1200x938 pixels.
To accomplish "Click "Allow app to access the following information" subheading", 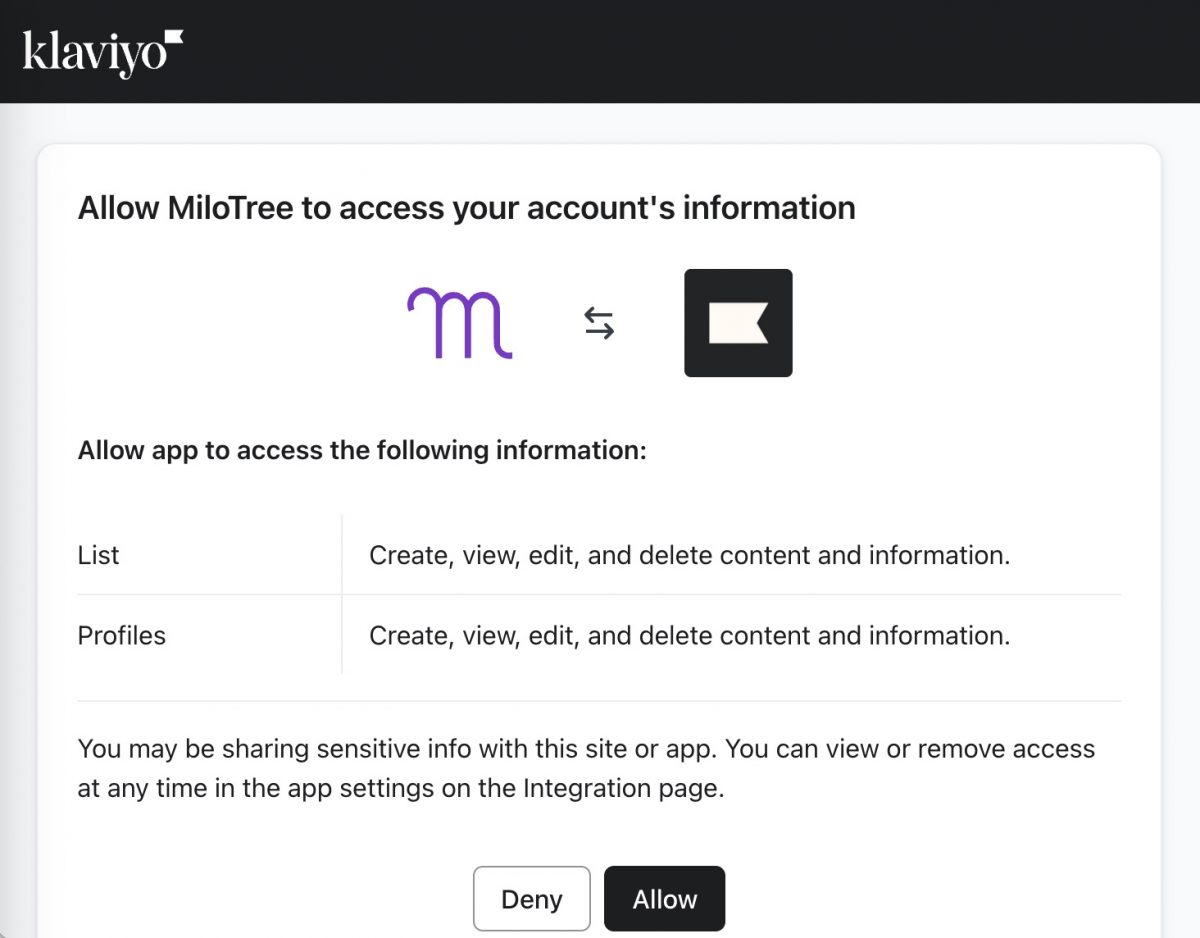I will tap(362, 450).
